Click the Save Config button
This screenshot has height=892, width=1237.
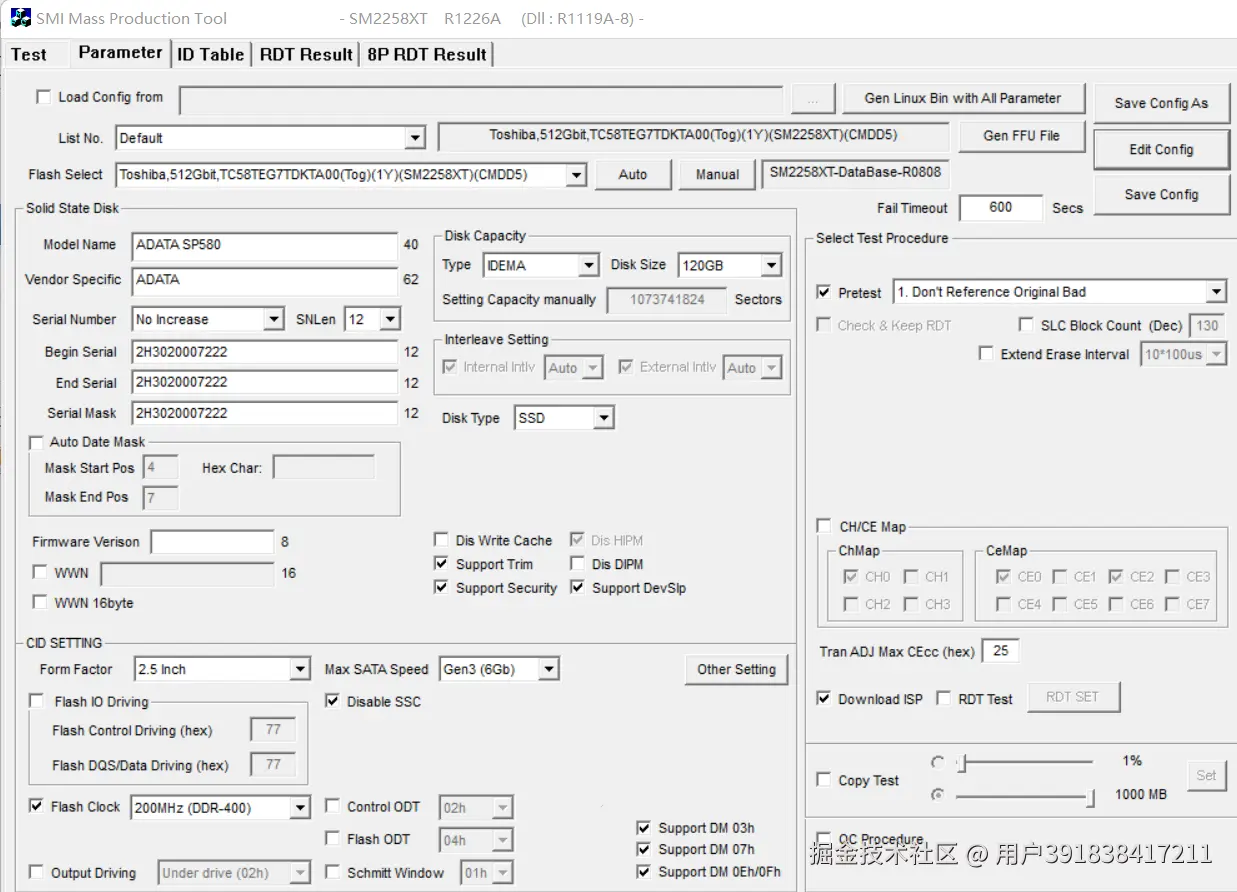(1161, 195)
